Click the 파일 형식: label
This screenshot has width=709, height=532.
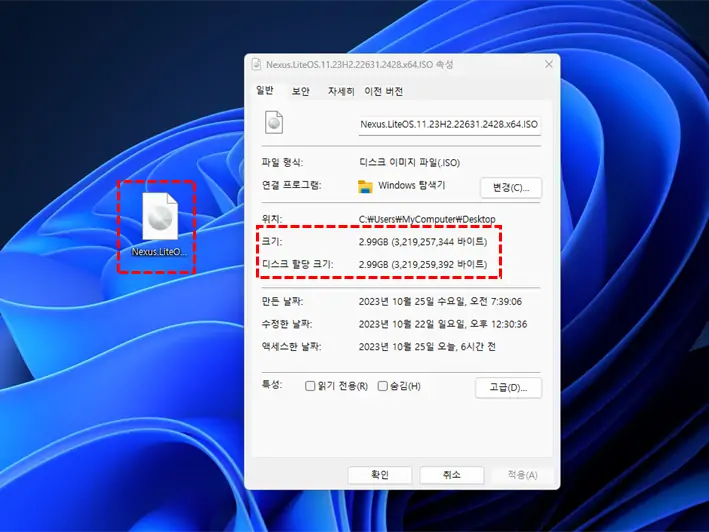(x=282, y=162)
